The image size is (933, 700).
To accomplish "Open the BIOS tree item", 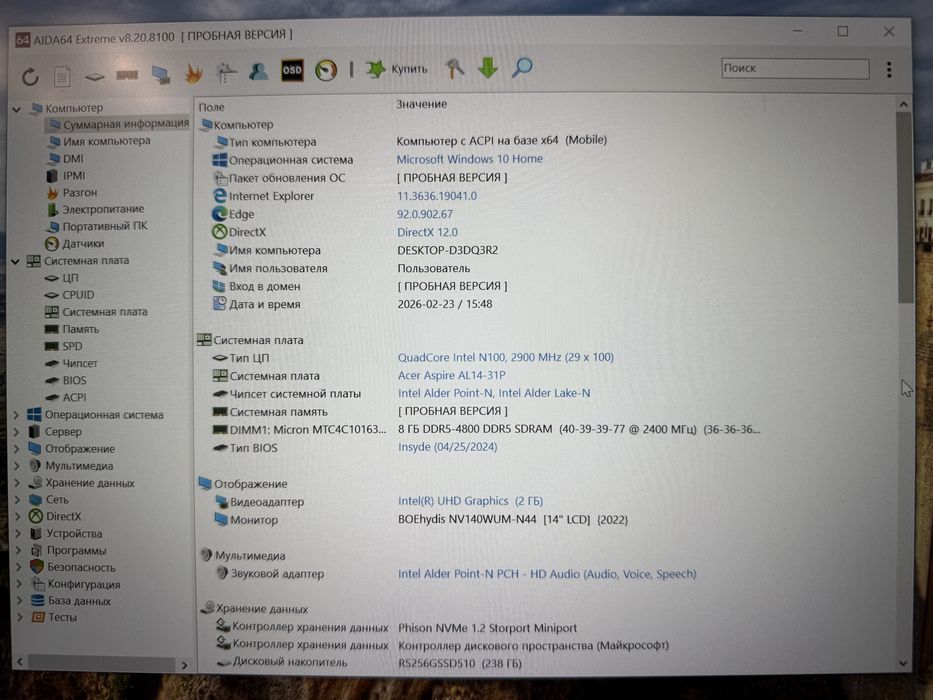I will 65,380.
